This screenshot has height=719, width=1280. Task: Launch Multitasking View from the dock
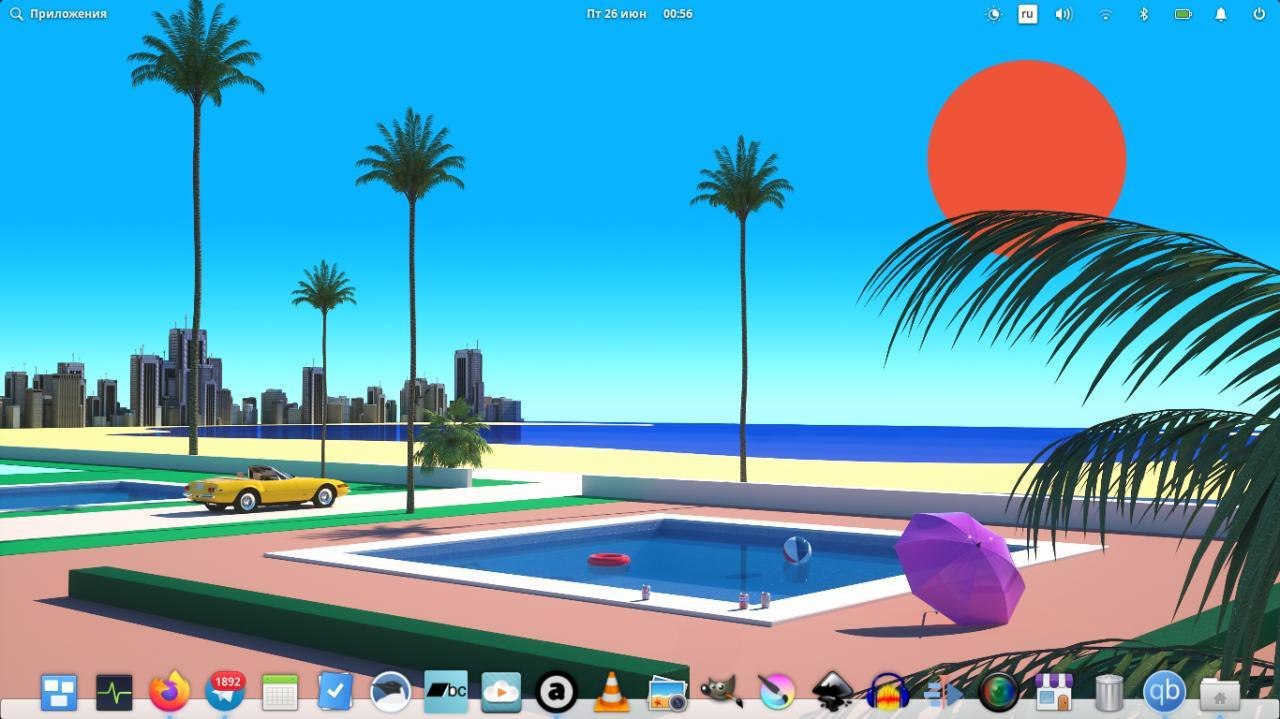[59, 691]
